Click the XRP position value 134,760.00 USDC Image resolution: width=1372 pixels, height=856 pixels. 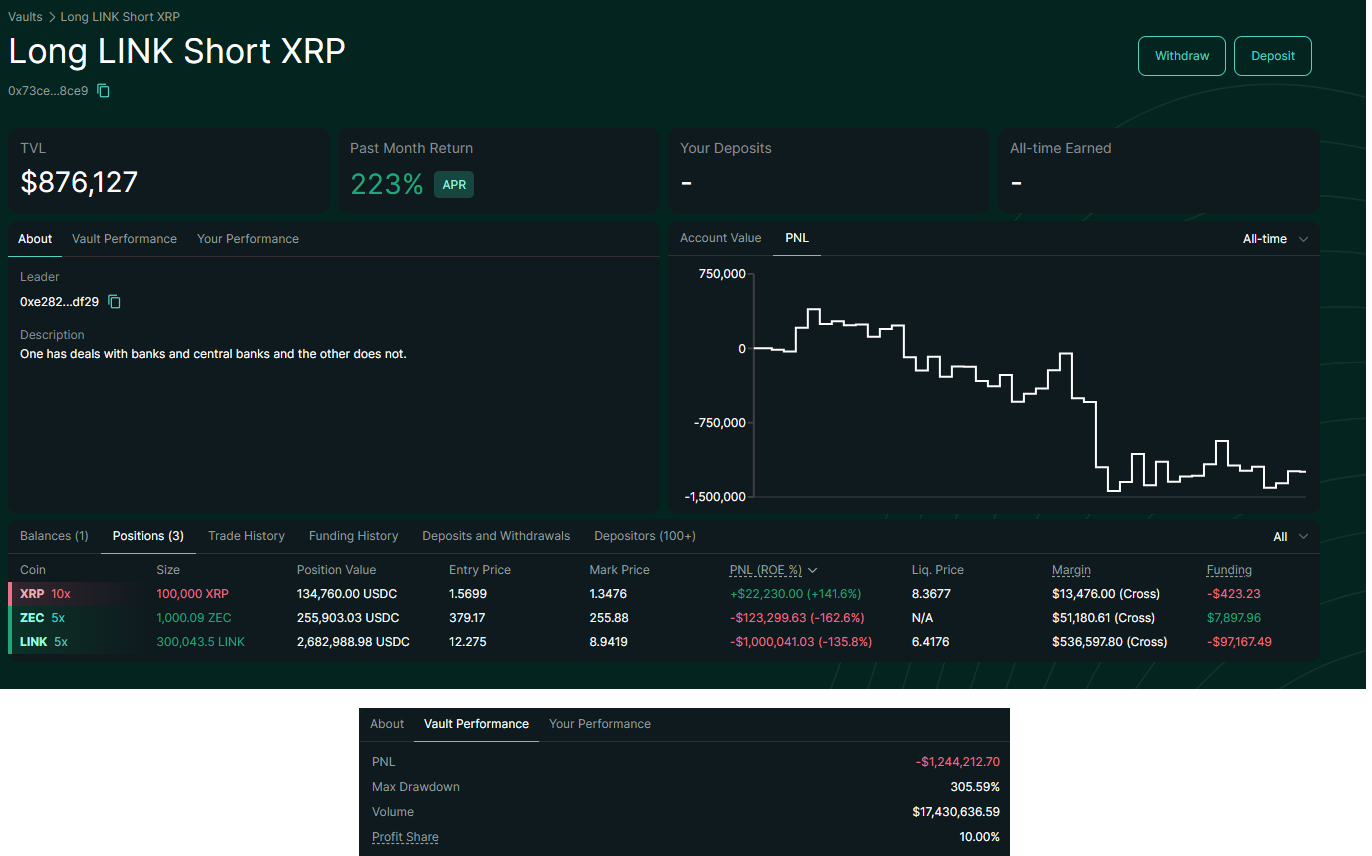[348, 594]
